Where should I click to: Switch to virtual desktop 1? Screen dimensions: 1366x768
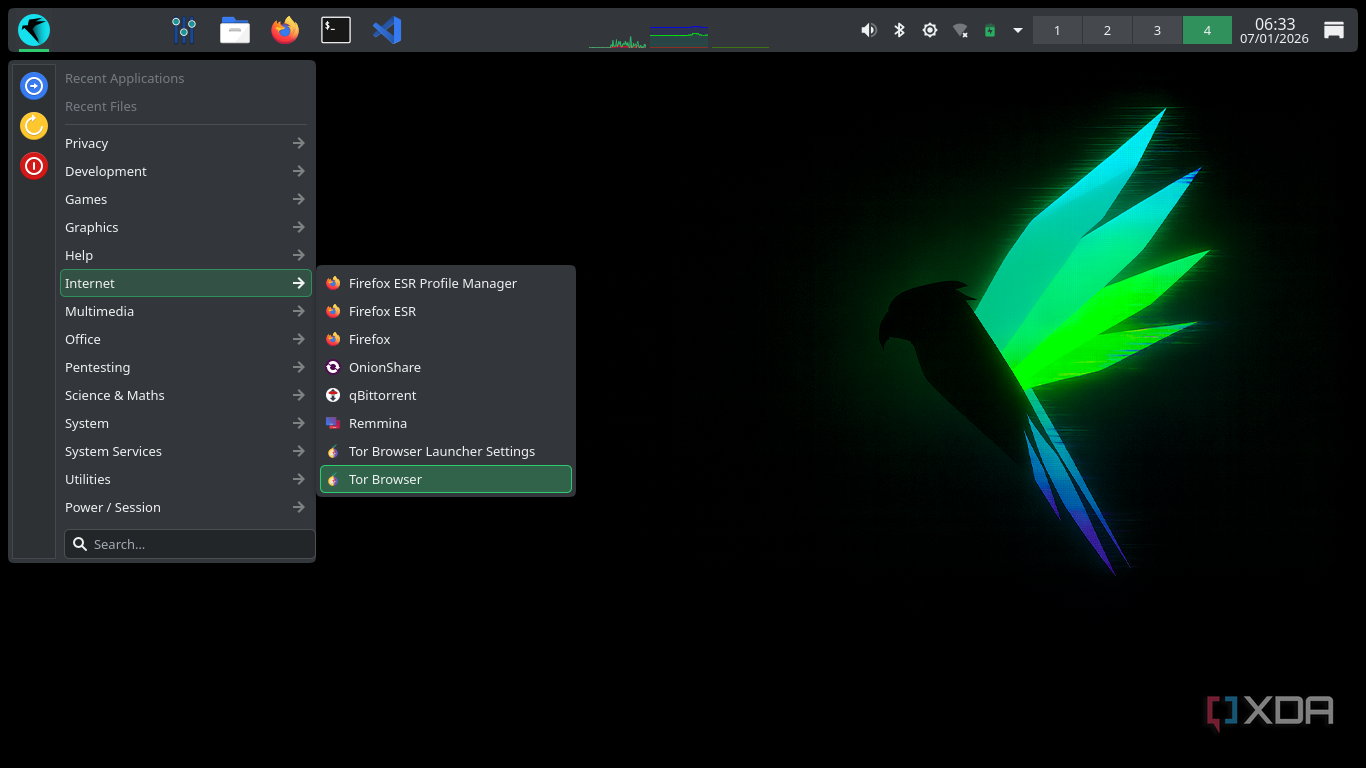tap(1057, 30)
